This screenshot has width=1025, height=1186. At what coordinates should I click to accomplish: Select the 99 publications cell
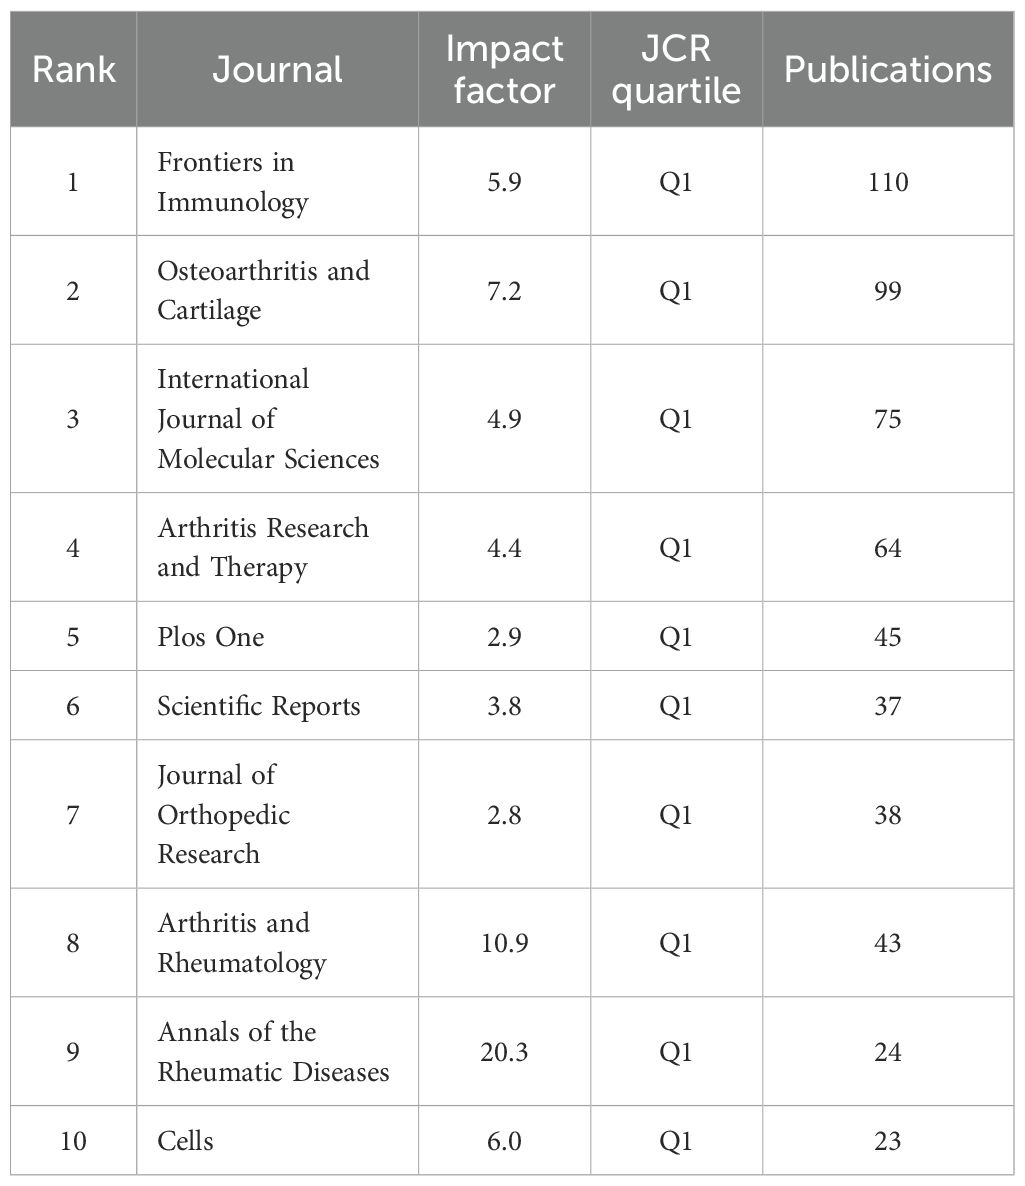tap(888, 290)
